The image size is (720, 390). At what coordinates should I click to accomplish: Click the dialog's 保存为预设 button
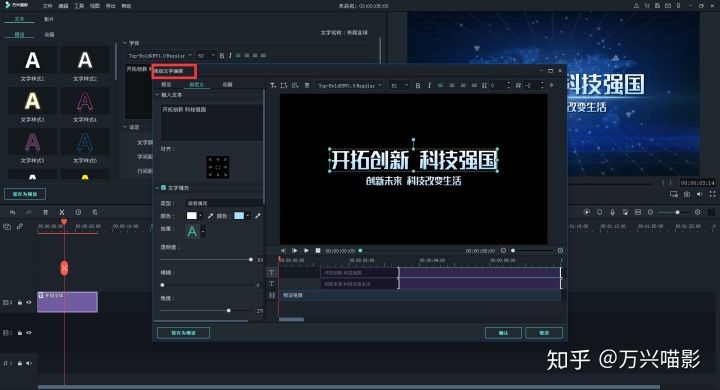[183, 333]
